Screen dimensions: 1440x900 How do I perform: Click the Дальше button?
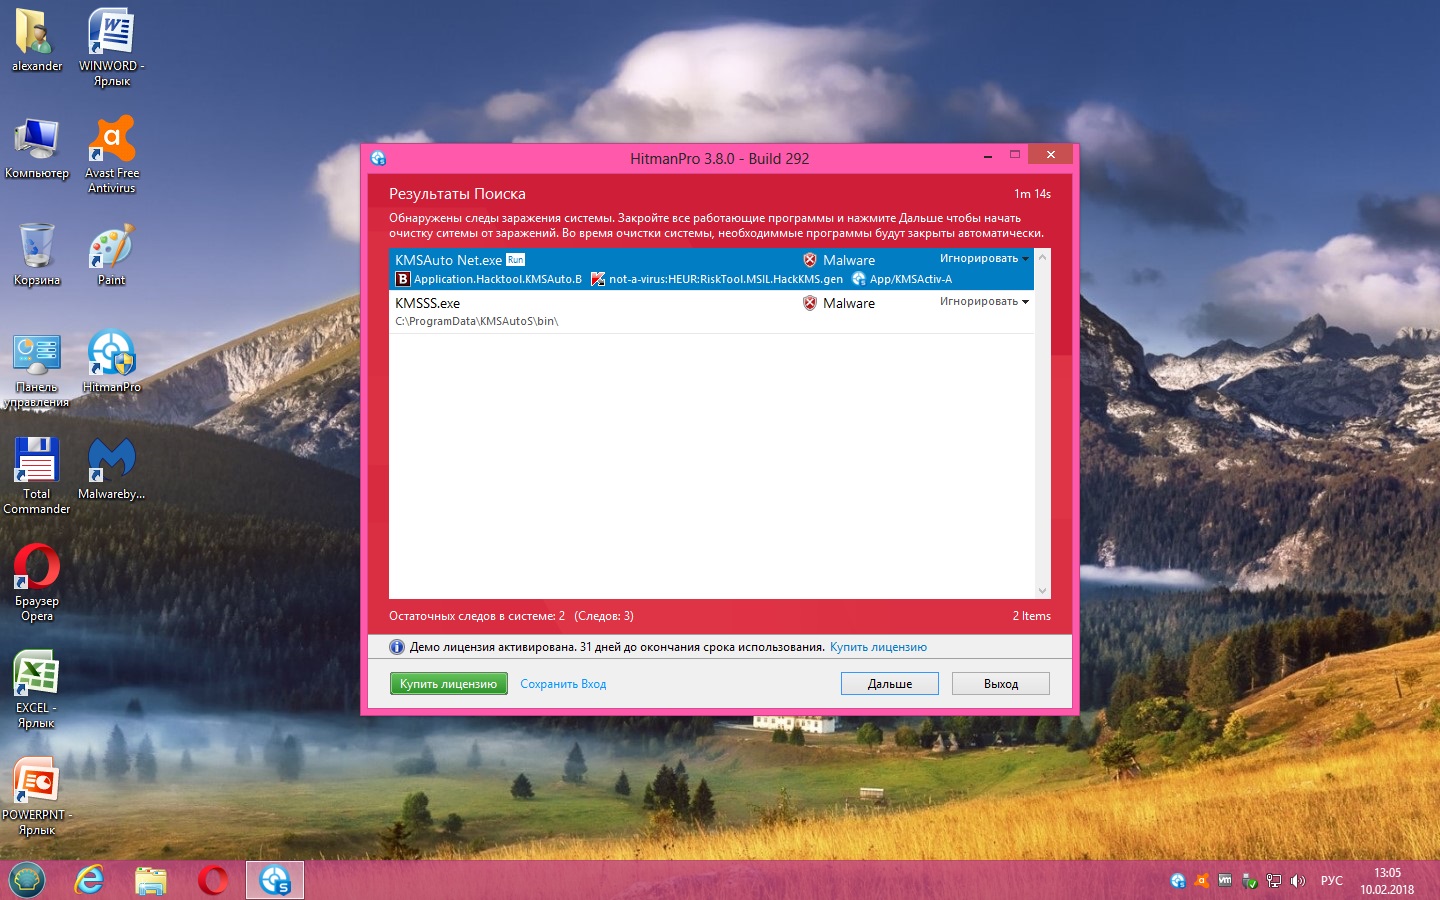pyautogui.click(x=890, y=684)
